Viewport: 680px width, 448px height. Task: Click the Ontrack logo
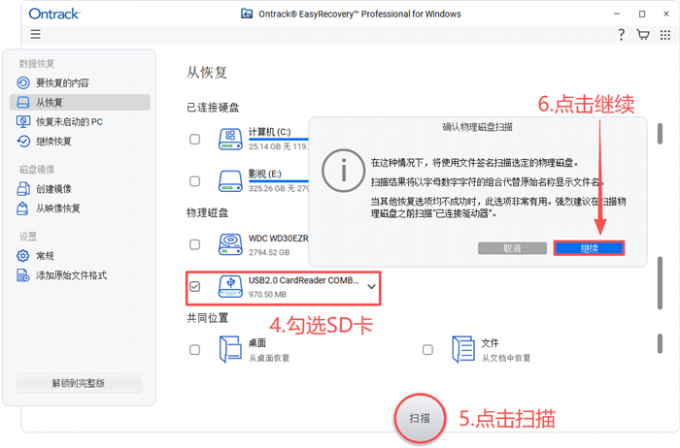coord(54,14)
